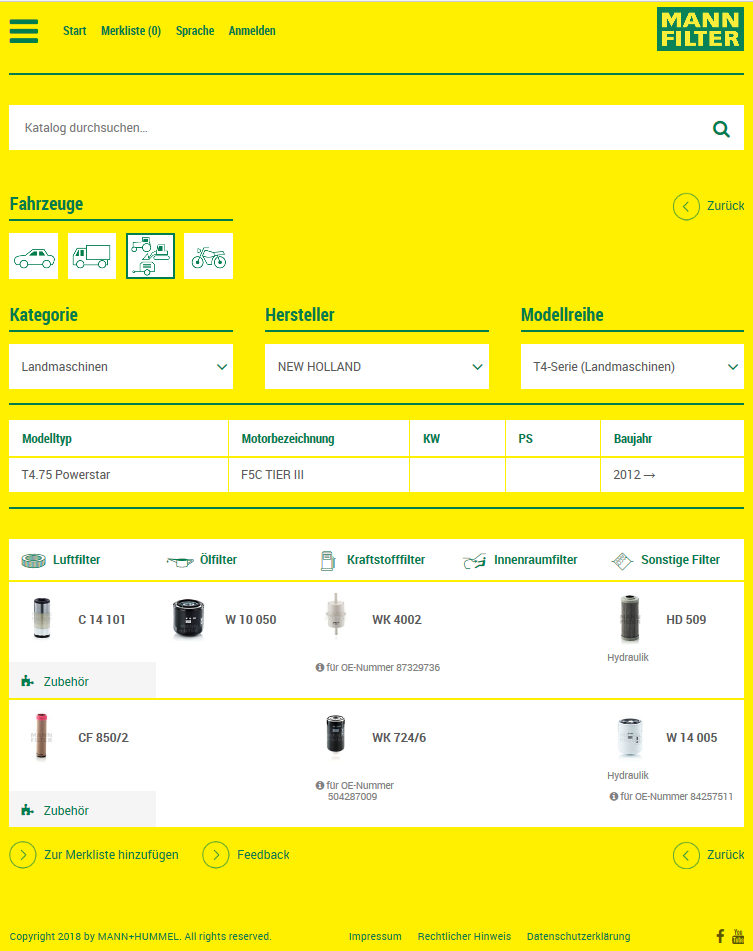This screenshot has height=951, width=753.
Task: Open the Feedback link
Action: (262, 855)
